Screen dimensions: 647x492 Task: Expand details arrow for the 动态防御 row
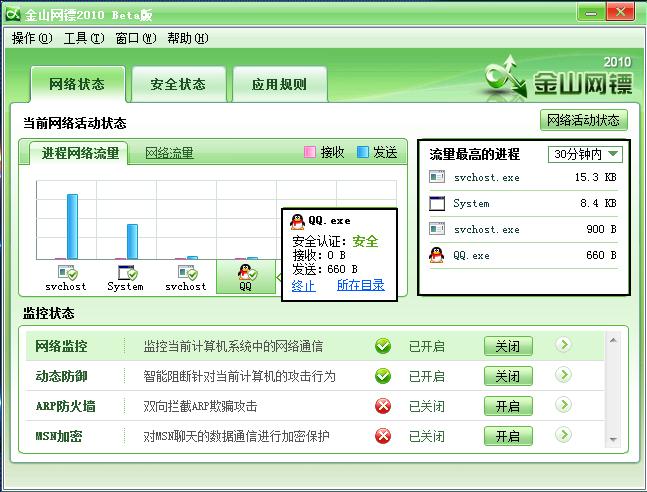(563, 375)
